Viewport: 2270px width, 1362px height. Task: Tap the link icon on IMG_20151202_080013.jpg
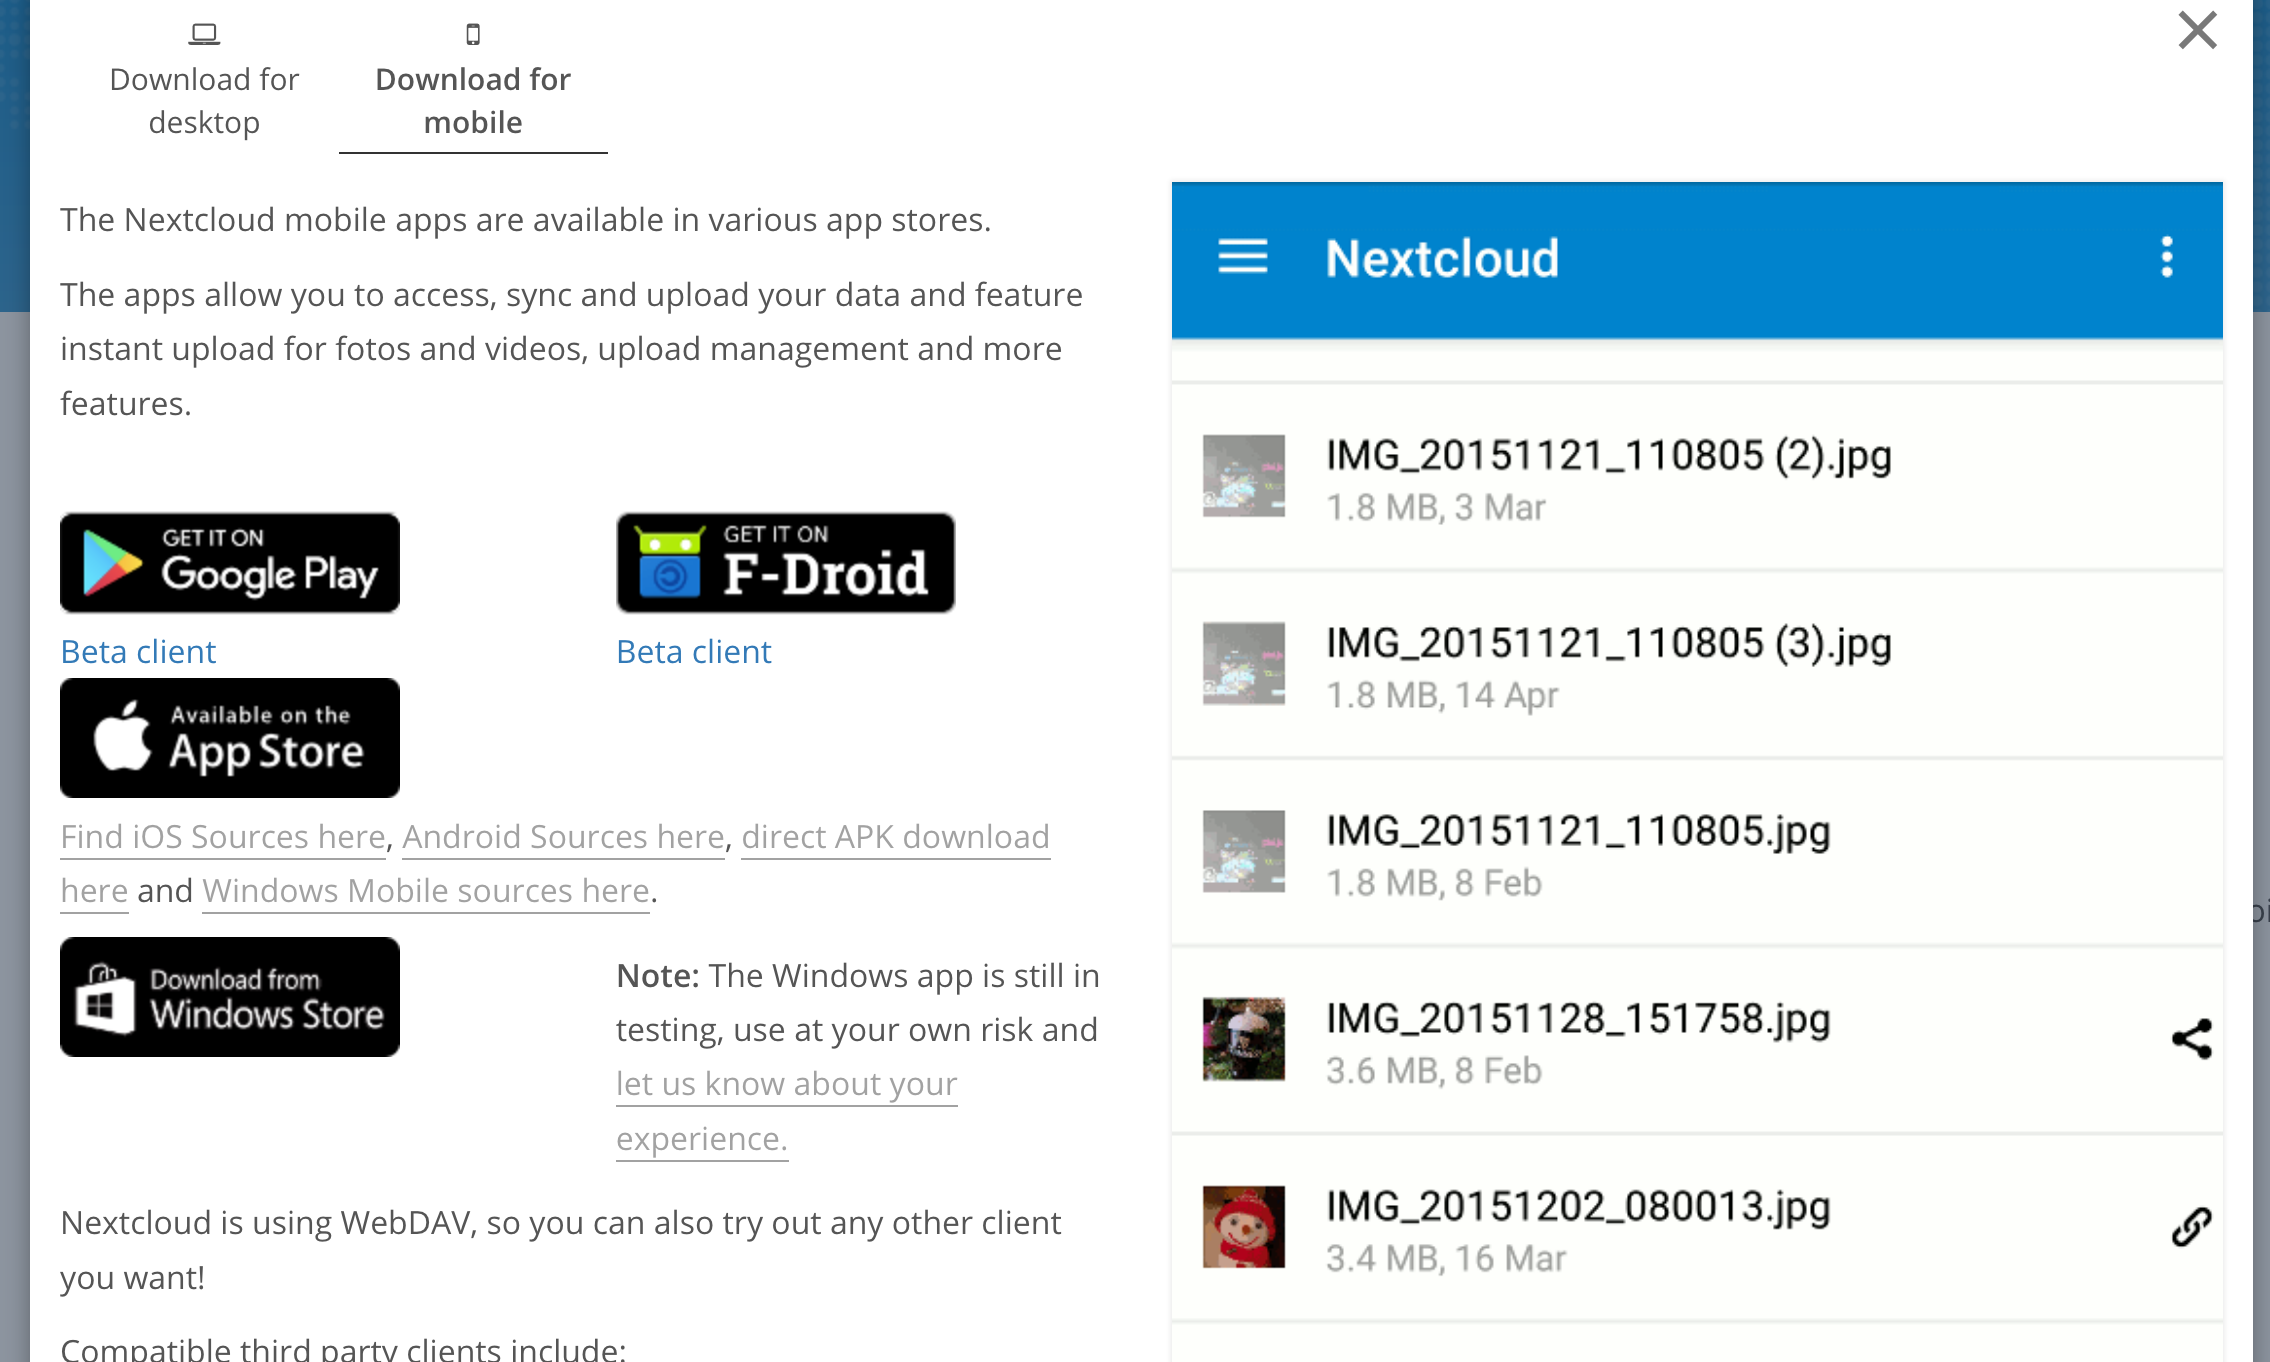(2191, 1225)
